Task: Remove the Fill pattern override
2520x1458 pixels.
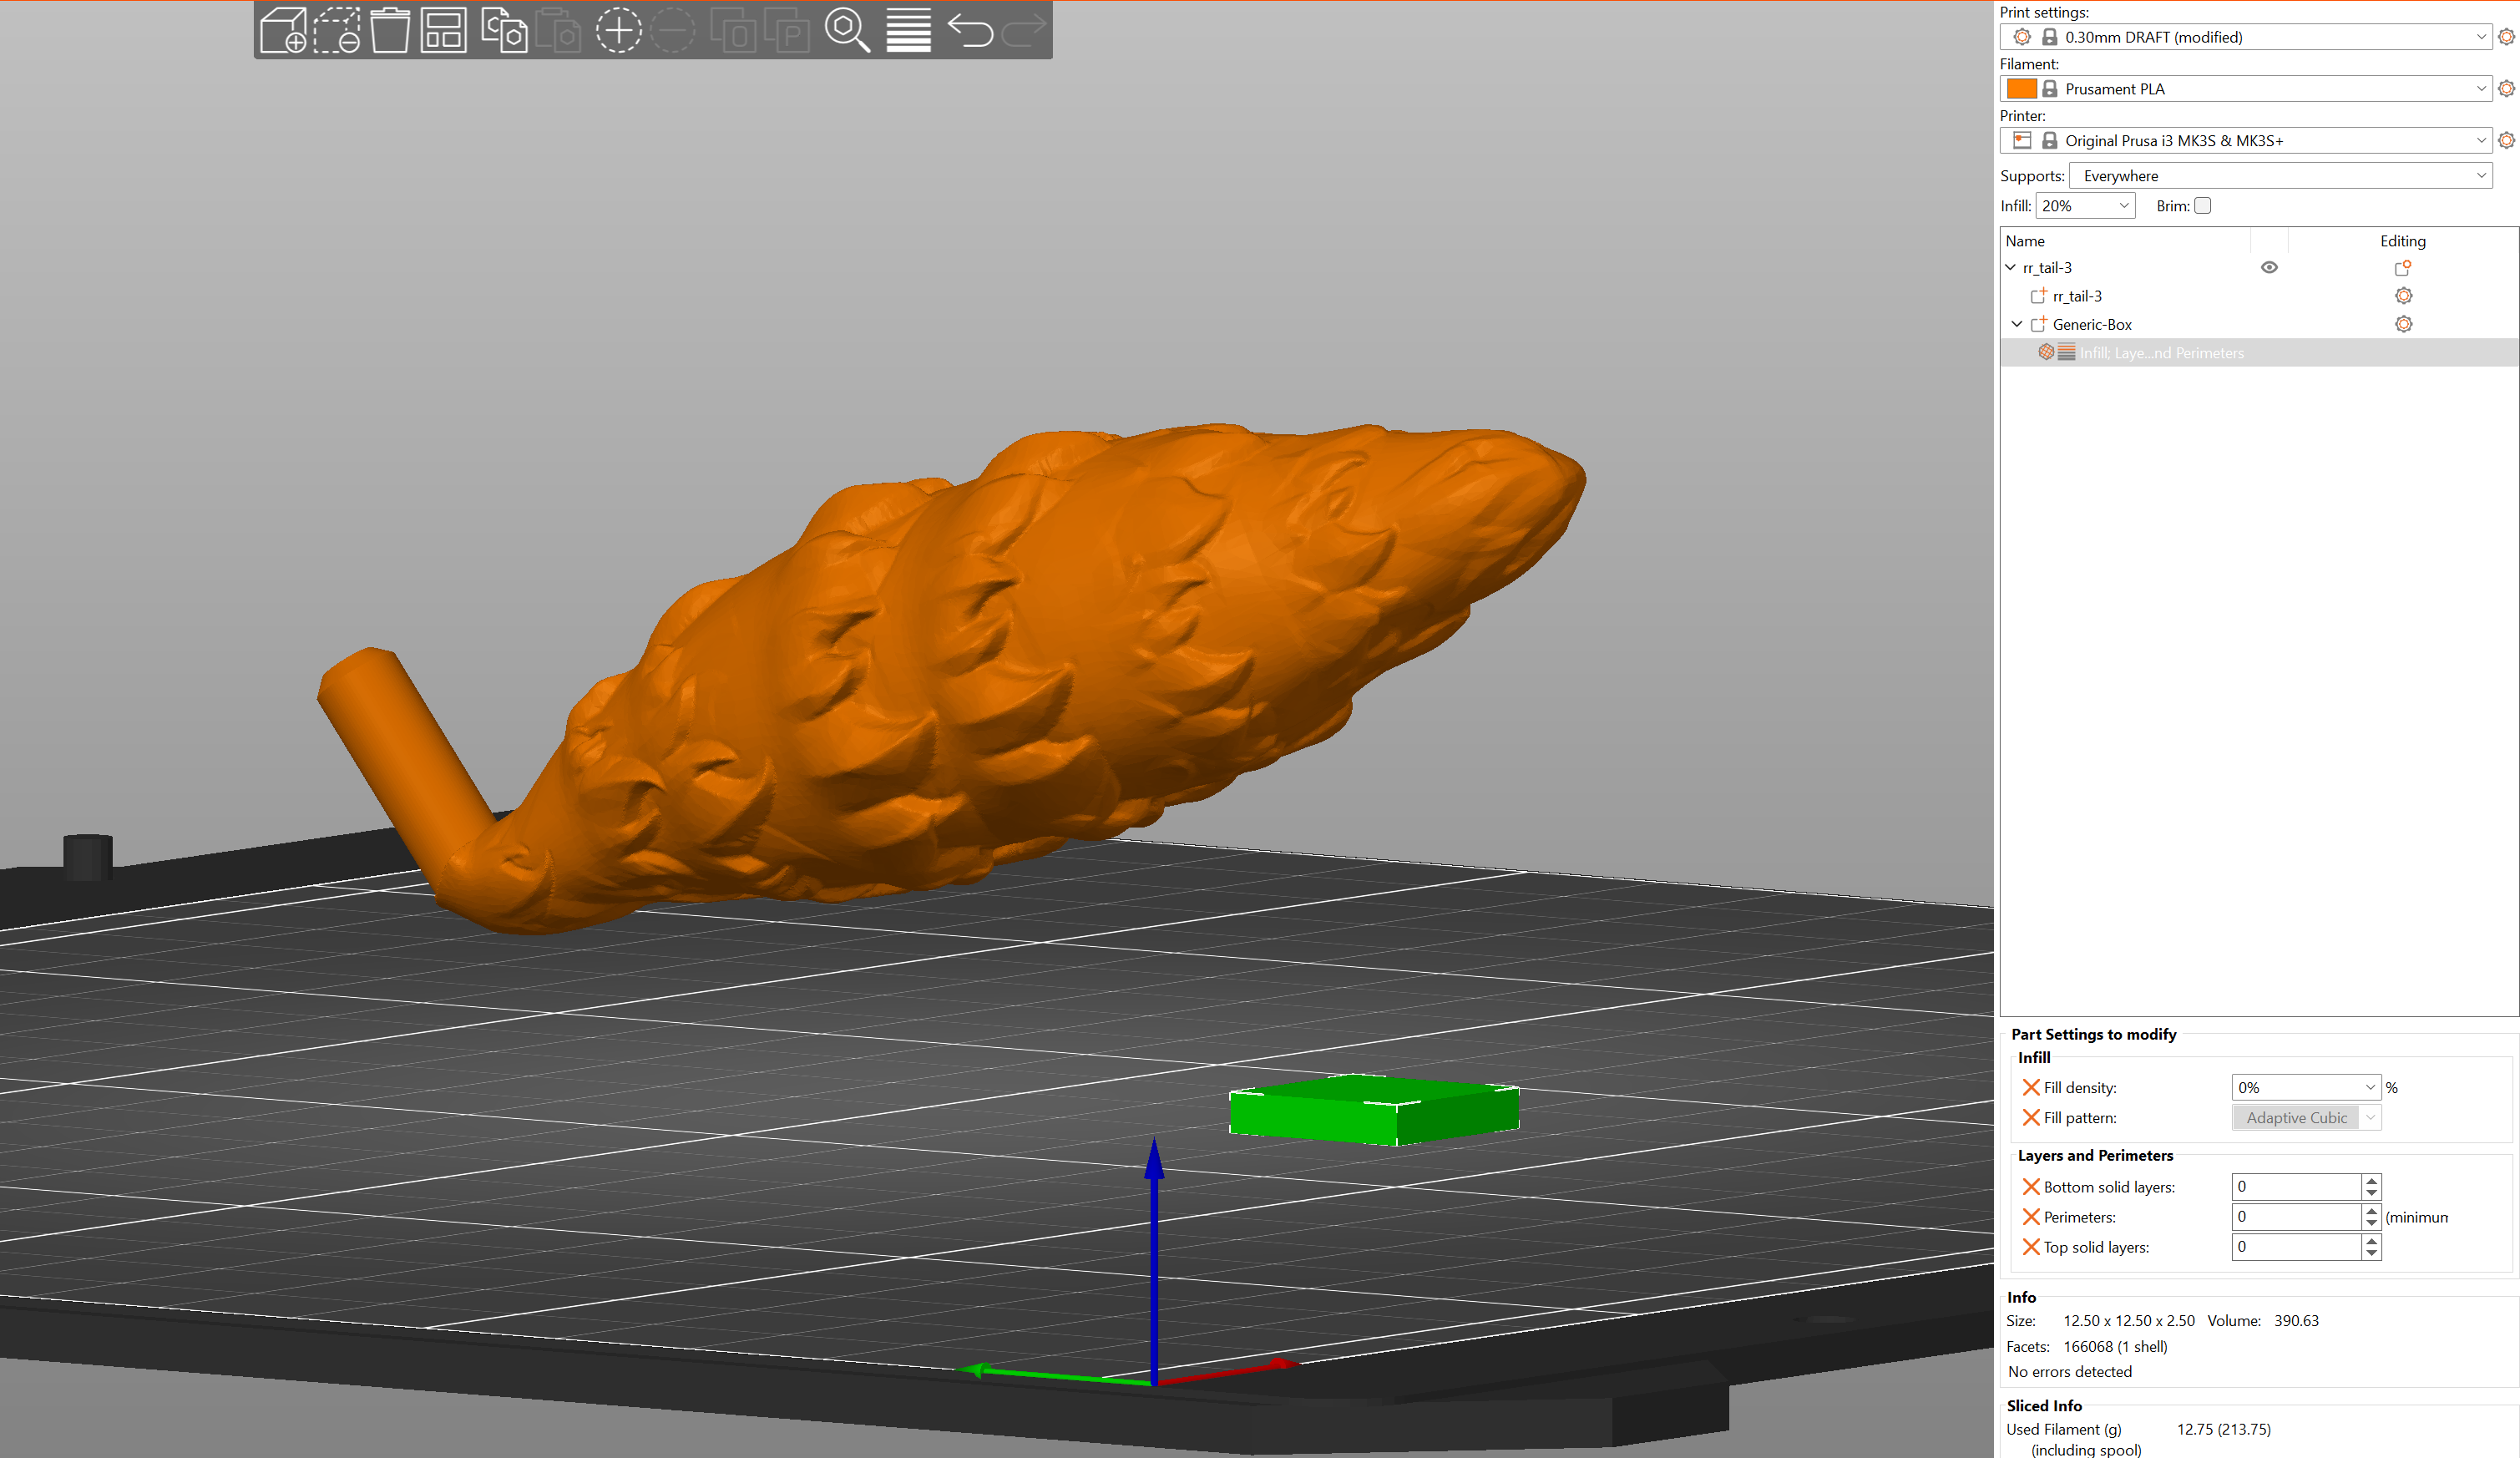Action: [2031, 1117]
